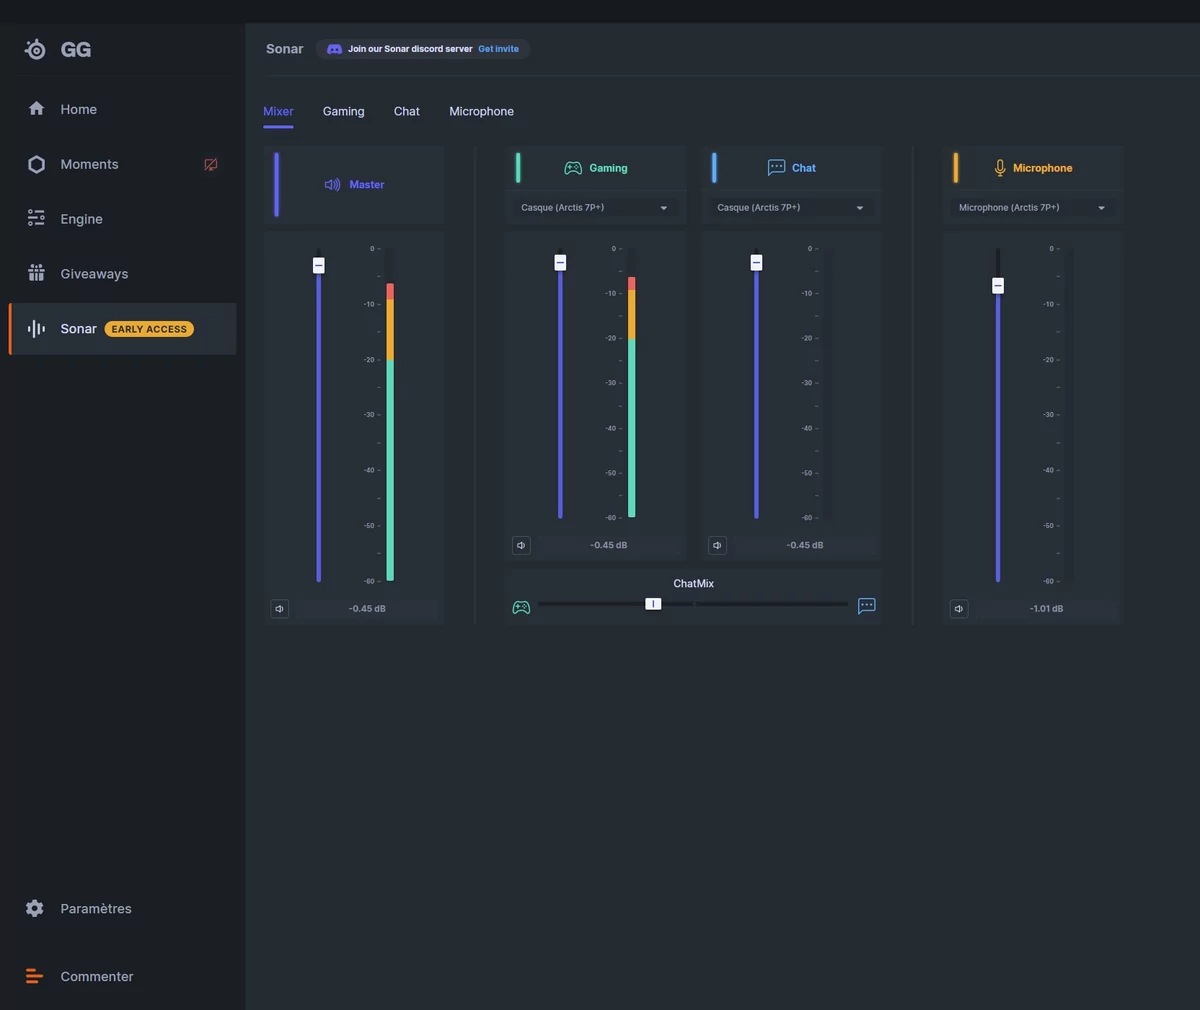Click the Chat -0.45 dB value
The image size is (1200, 1010).
coord(805,546)
